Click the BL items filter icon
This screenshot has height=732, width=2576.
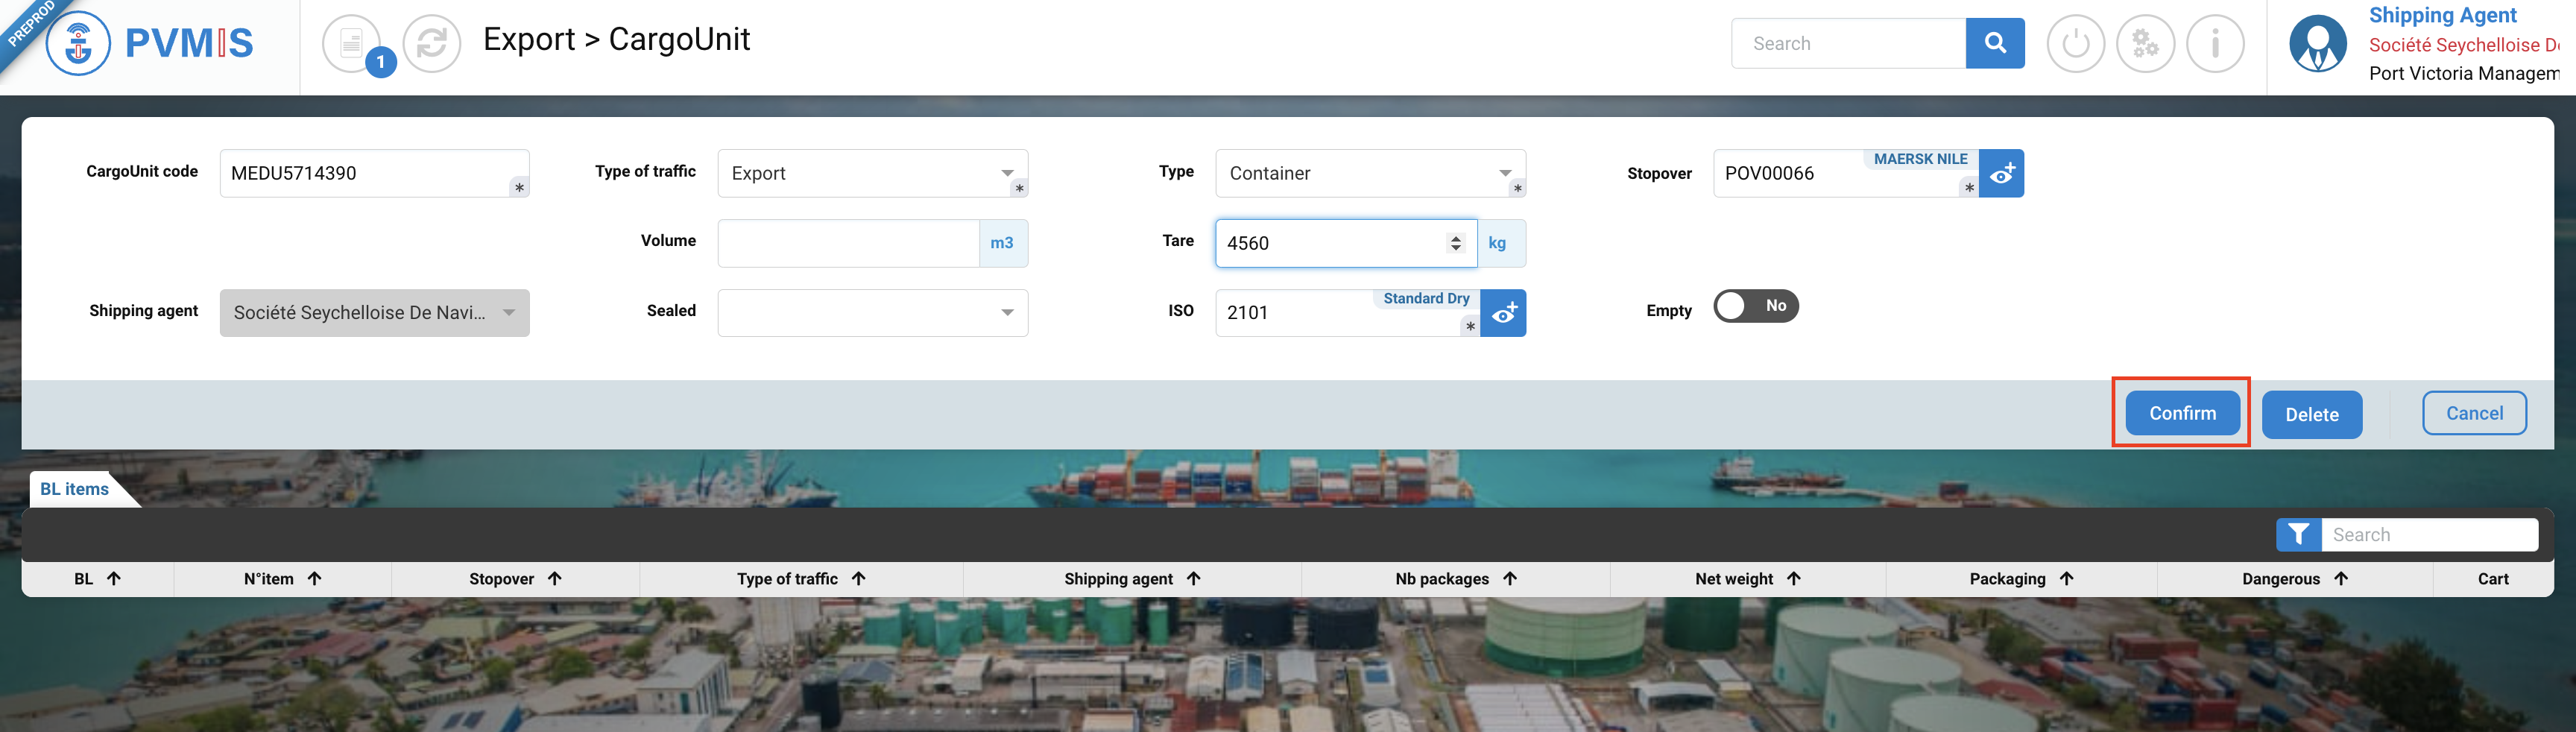point(2298,535)
